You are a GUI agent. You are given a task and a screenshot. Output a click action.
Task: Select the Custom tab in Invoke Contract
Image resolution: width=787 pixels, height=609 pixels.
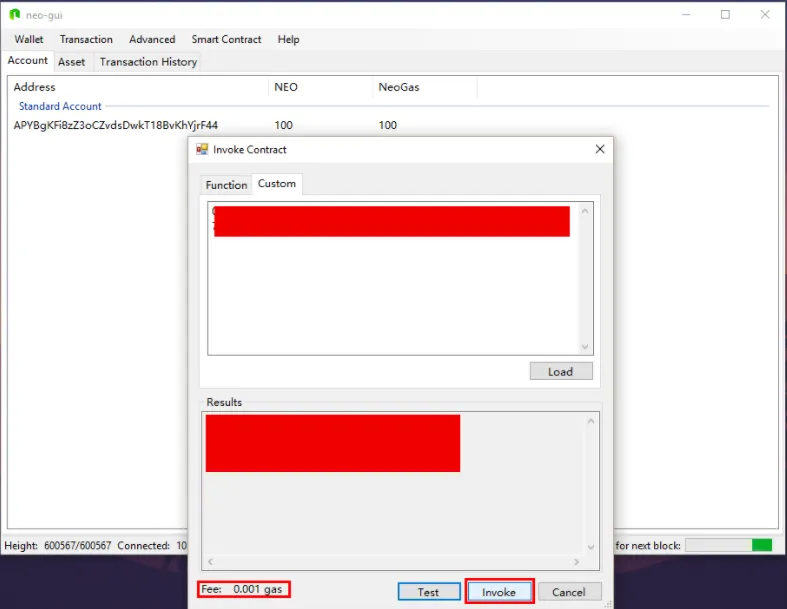coord(277,183)
